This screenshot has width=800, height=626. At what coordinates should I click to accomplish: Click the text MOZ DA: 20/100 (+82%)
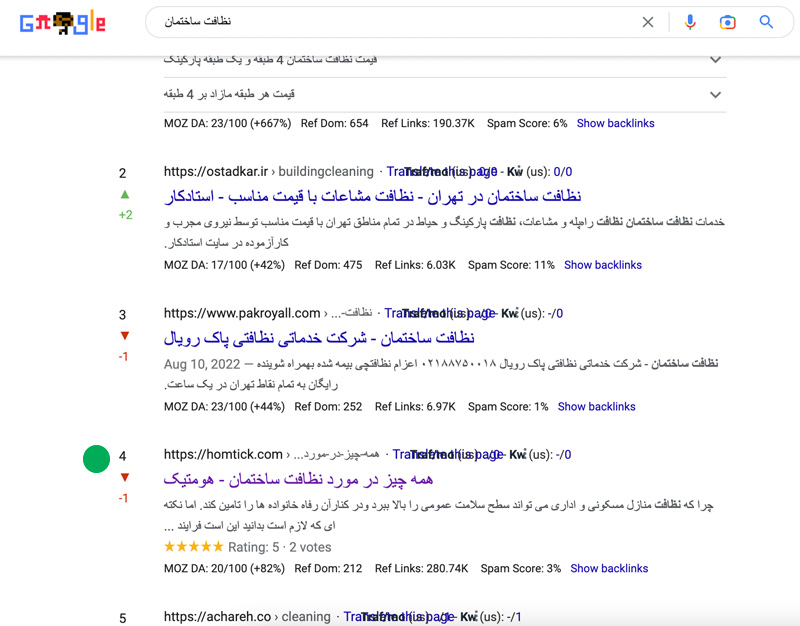224,568
